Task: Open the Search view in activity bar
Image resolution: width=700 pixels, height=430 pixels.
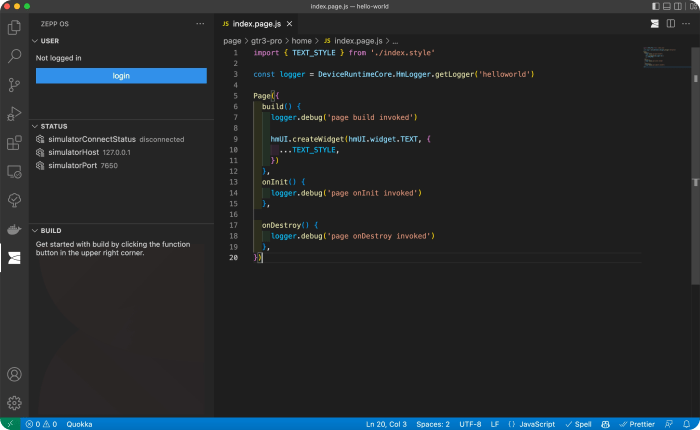Action: (14, 56)
